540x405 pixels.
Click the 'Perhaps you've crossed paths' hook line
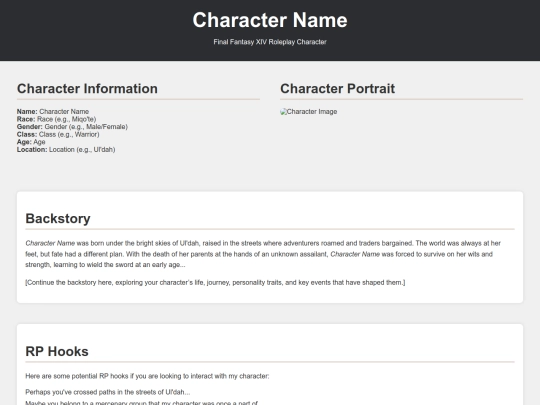point(108,392)
